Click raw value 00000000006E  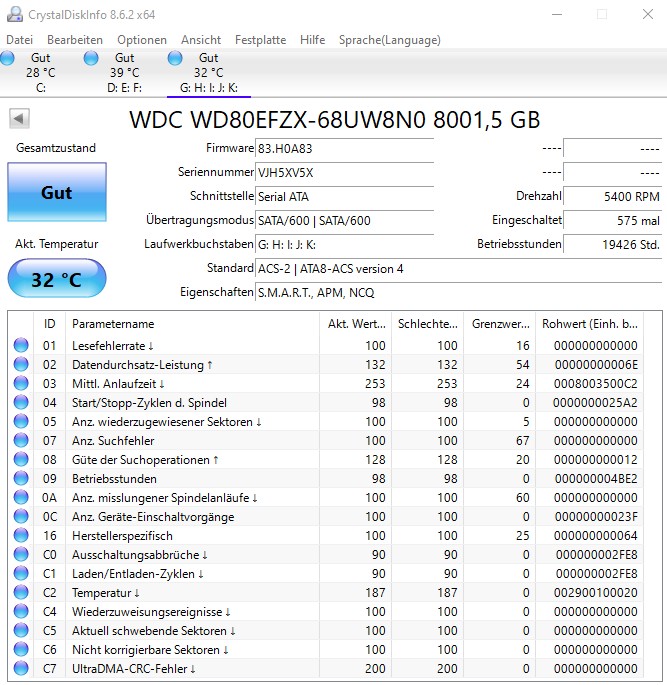(x=596, y=364)
